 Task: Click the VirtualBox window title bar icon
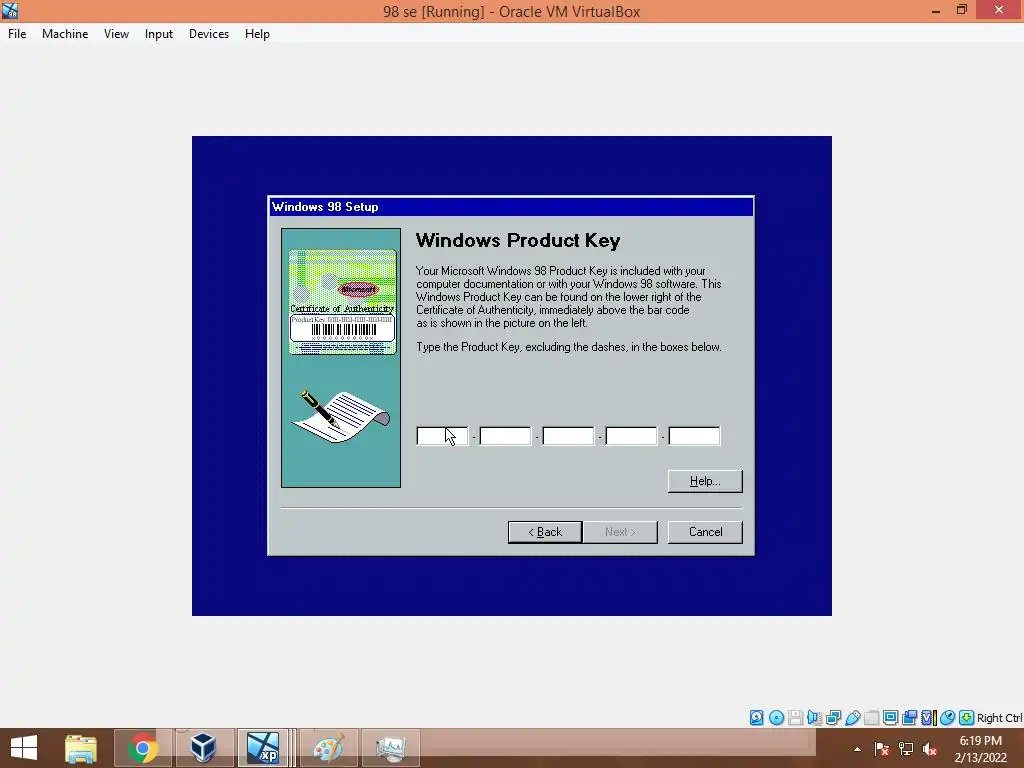pyautogui.click(x=10, y=10)
